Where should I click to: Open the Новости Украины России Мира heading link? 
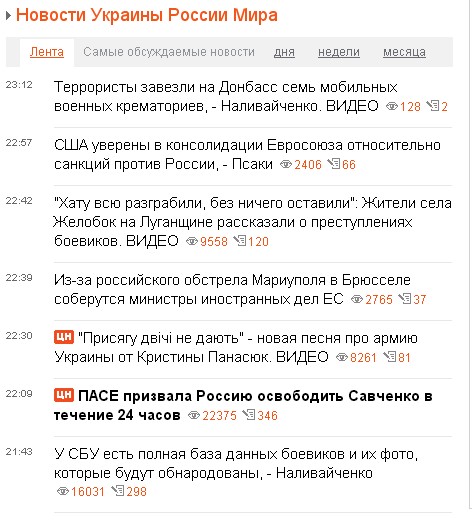[147, 15]
